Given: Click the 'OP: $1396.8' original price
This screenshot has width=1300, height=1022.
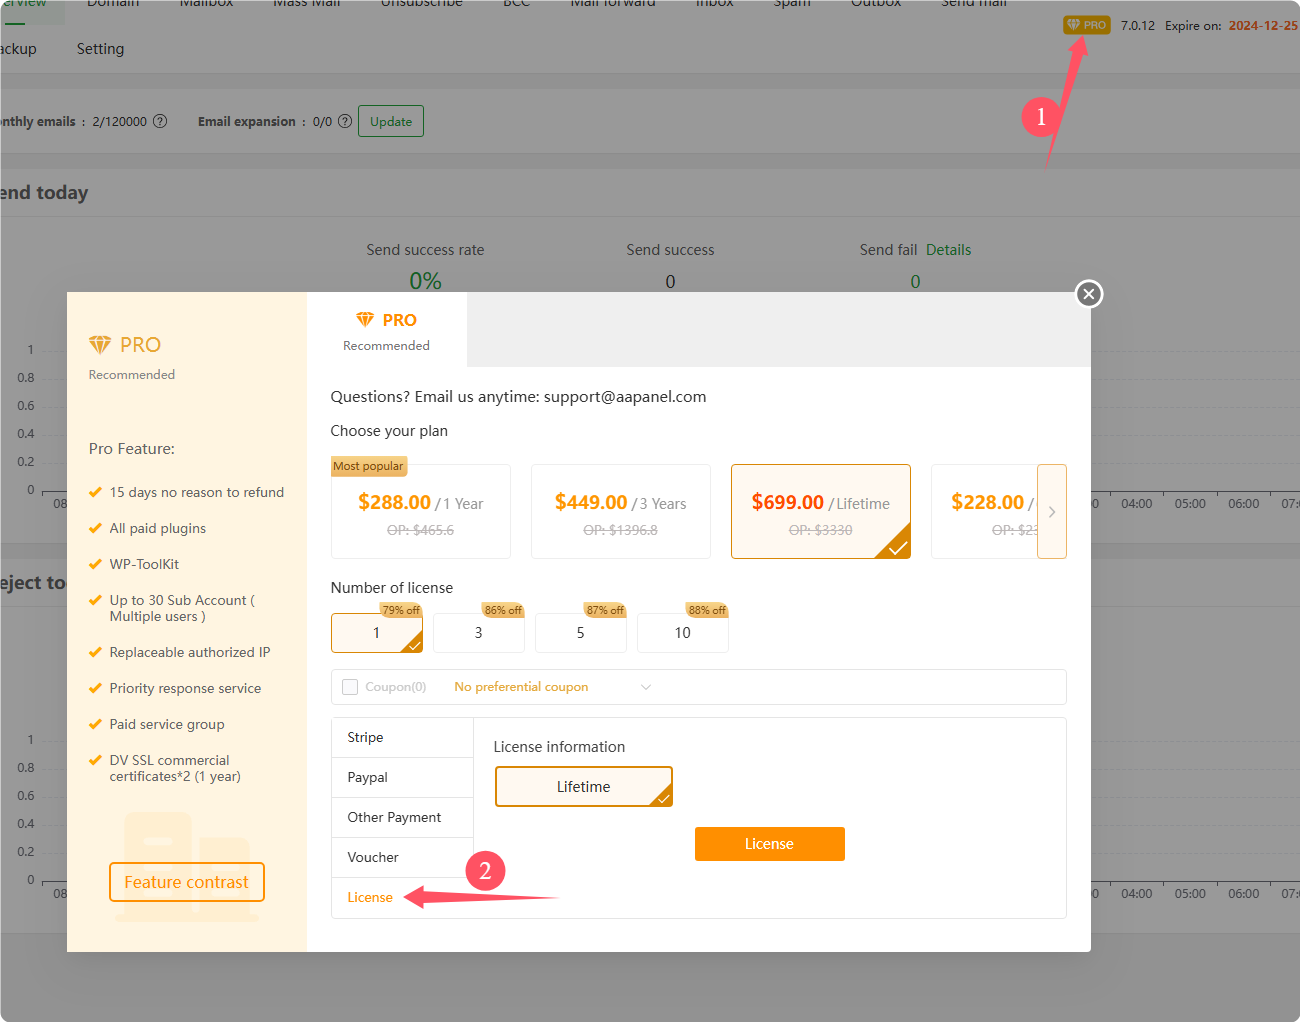Looking at the screenshot, I should (x=621, y=530).
